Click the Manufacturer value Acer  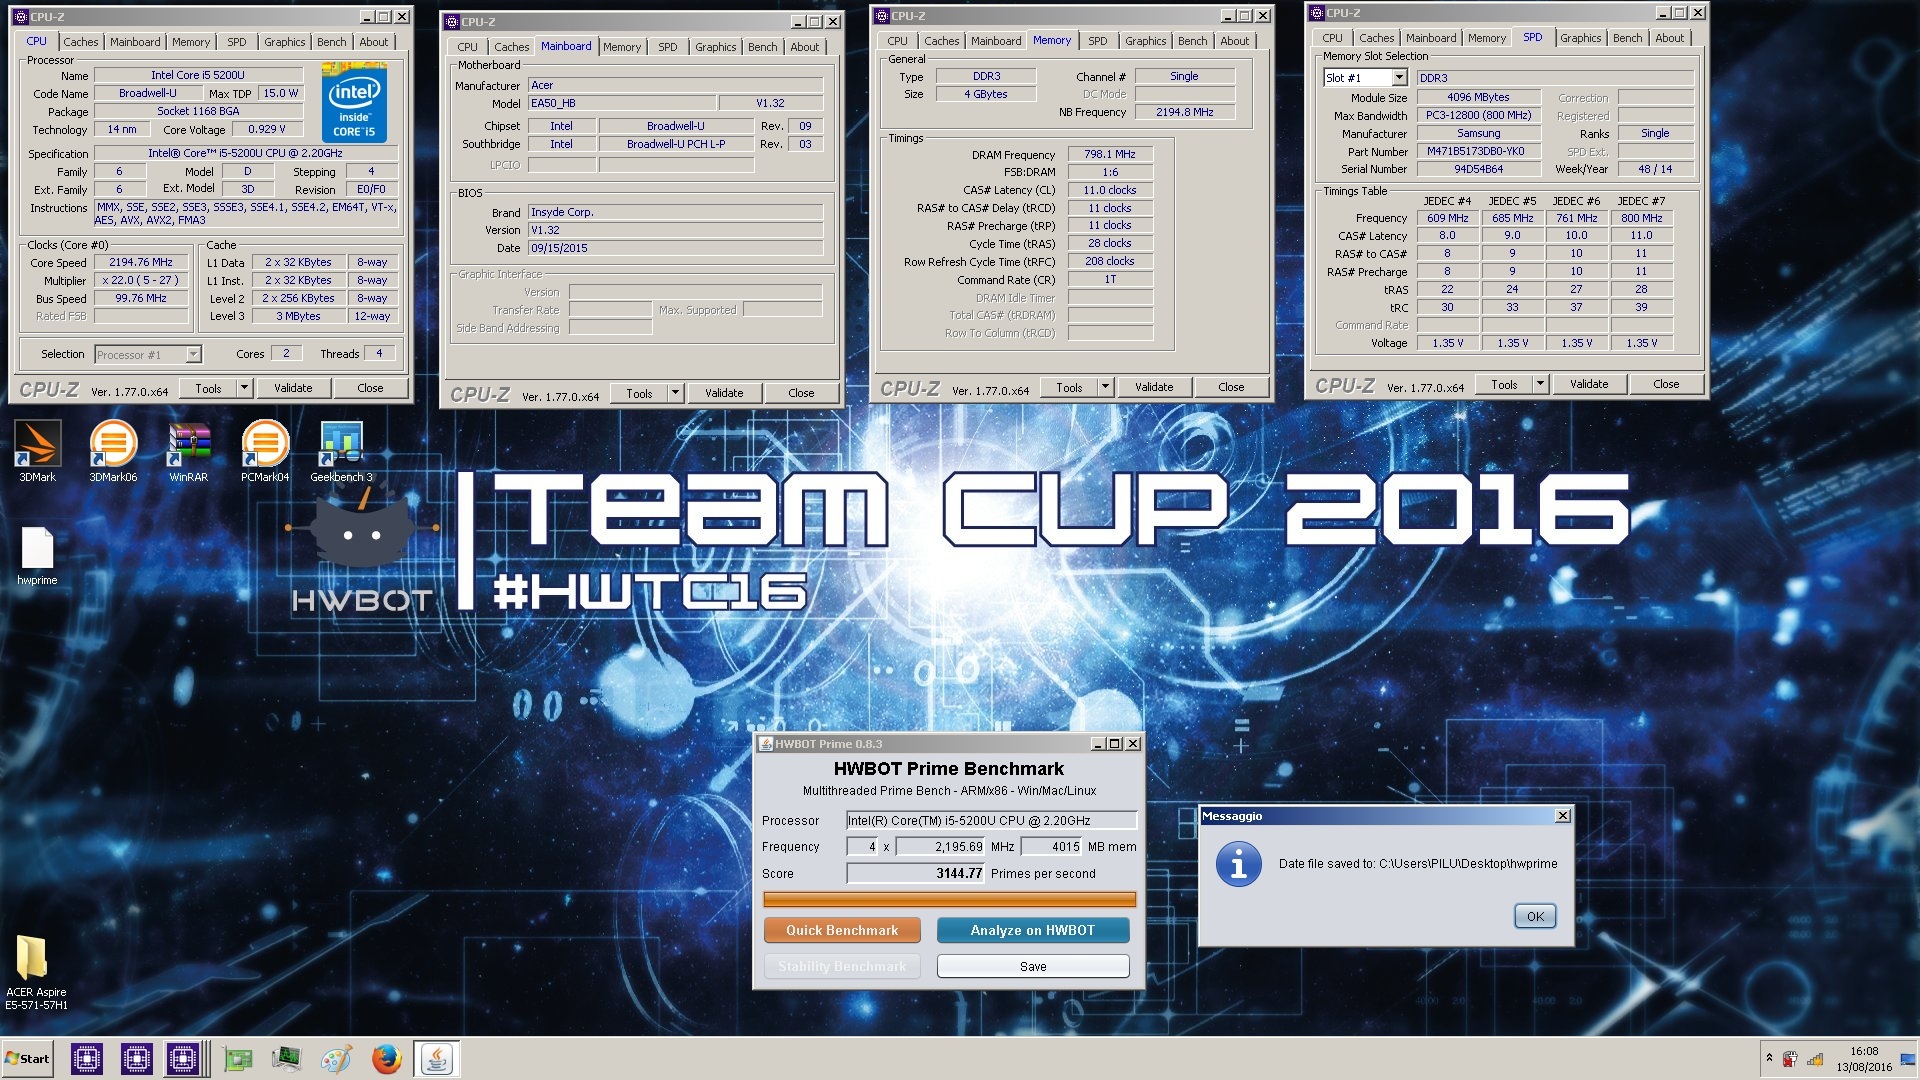[675, 85]
